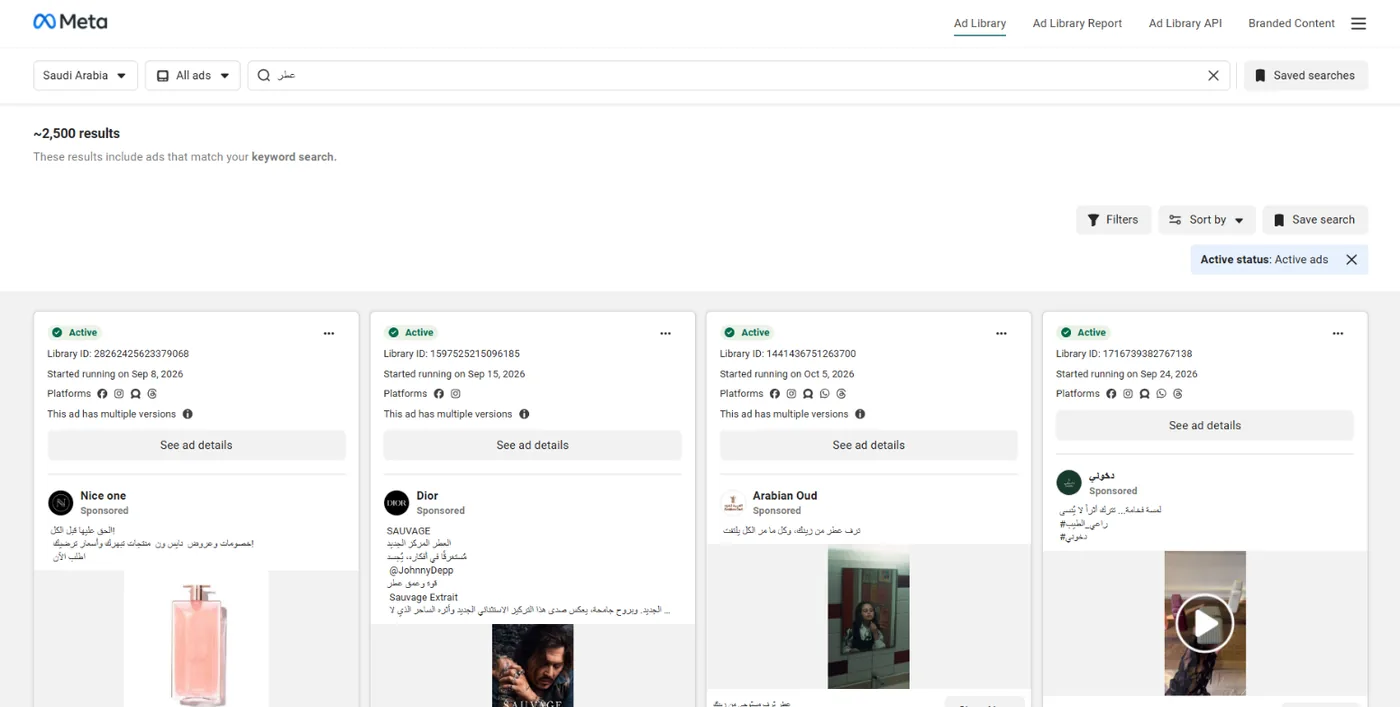This screenshot has width=1400, height=707.
Task: Click the Dior advertiser name
Action: tap(427, 496)
